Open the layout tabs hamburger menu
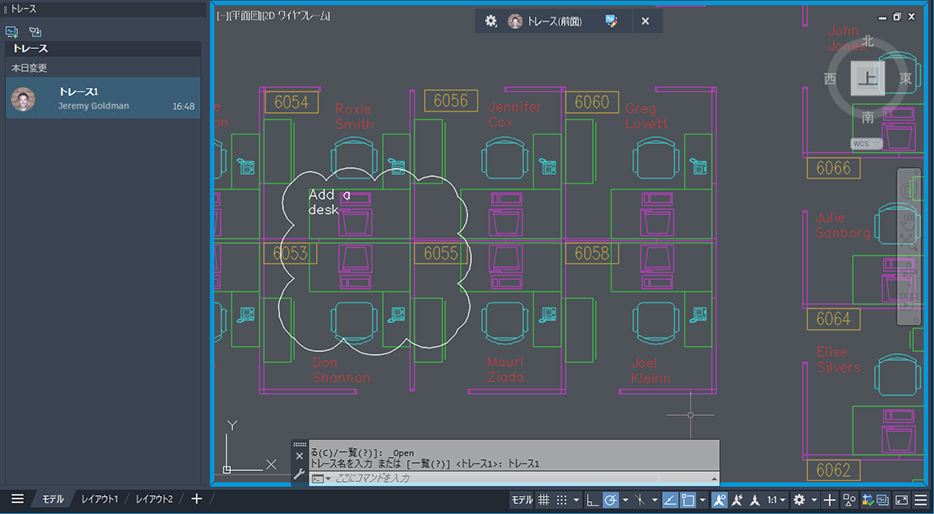Viewport: 934px width, 514px height. [x=17, y=499]
